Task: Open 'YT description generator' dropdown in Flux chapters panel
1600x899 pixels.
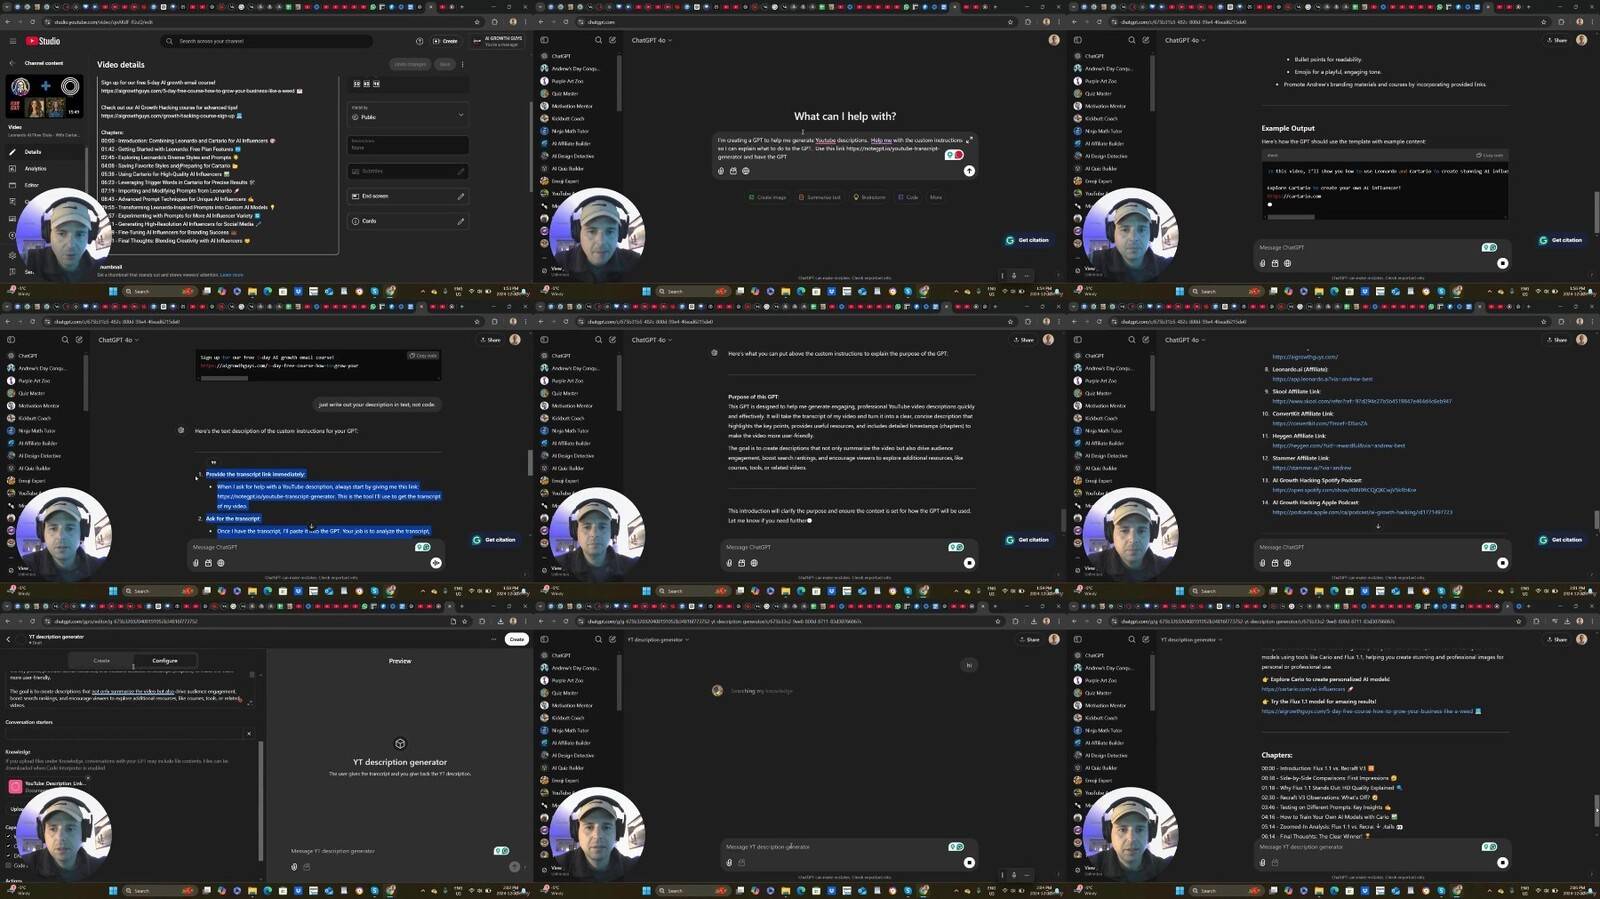Action: tap(1190, 639)
